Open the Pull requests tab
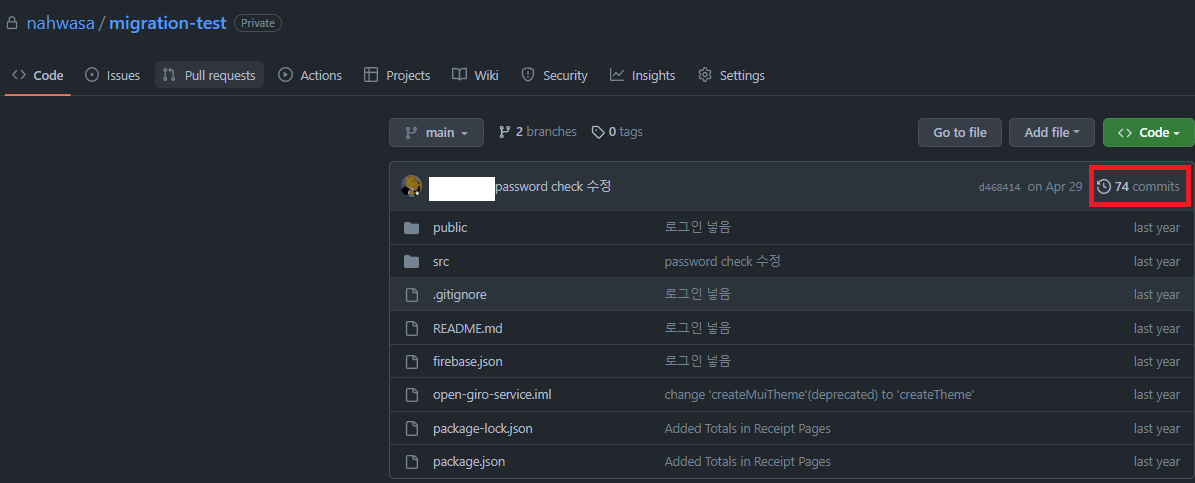The height and width of the screenshot is (483, 1195). coord(210,75)
